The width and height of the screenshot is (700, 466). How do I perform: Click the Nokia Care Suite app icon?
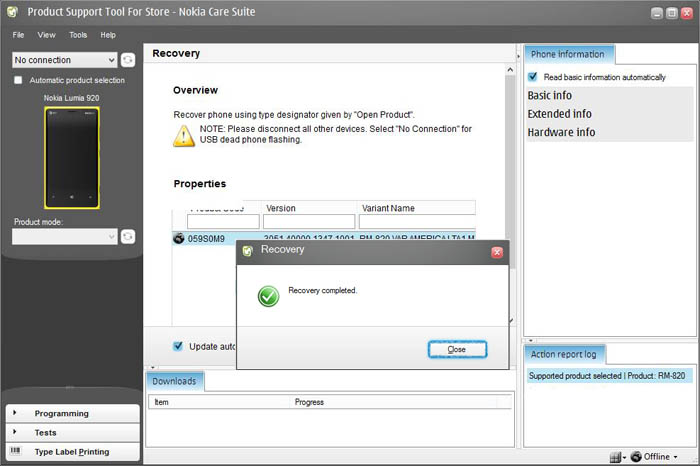(x=12, y=12)
